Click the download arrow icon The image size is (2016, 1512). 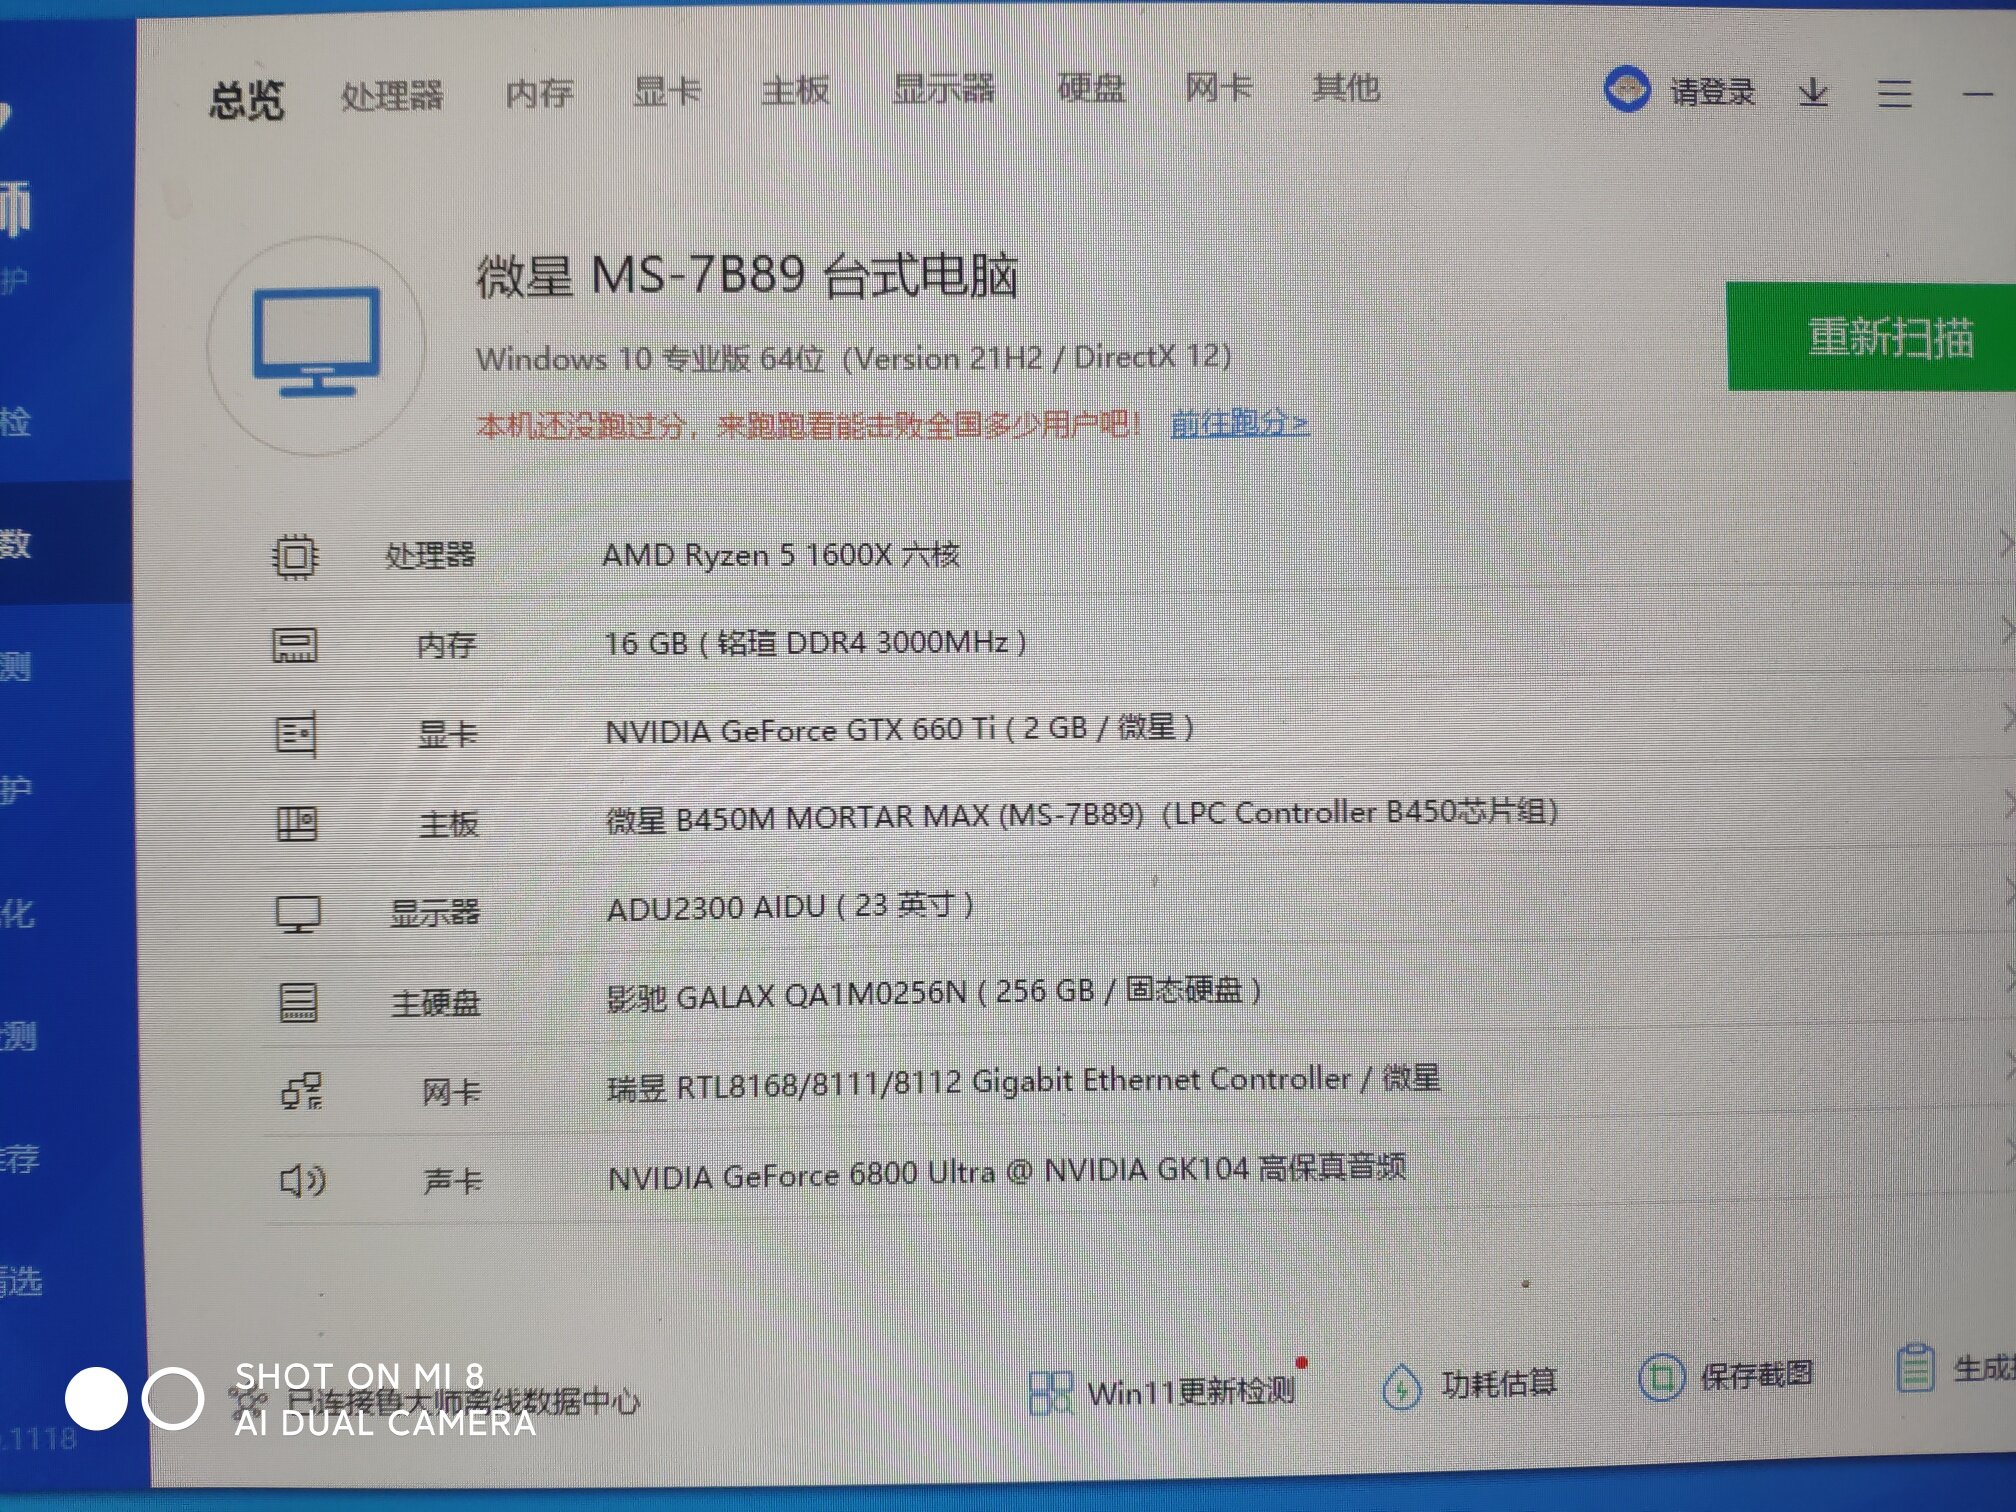pyautogui.click(x=1813, y=94)
